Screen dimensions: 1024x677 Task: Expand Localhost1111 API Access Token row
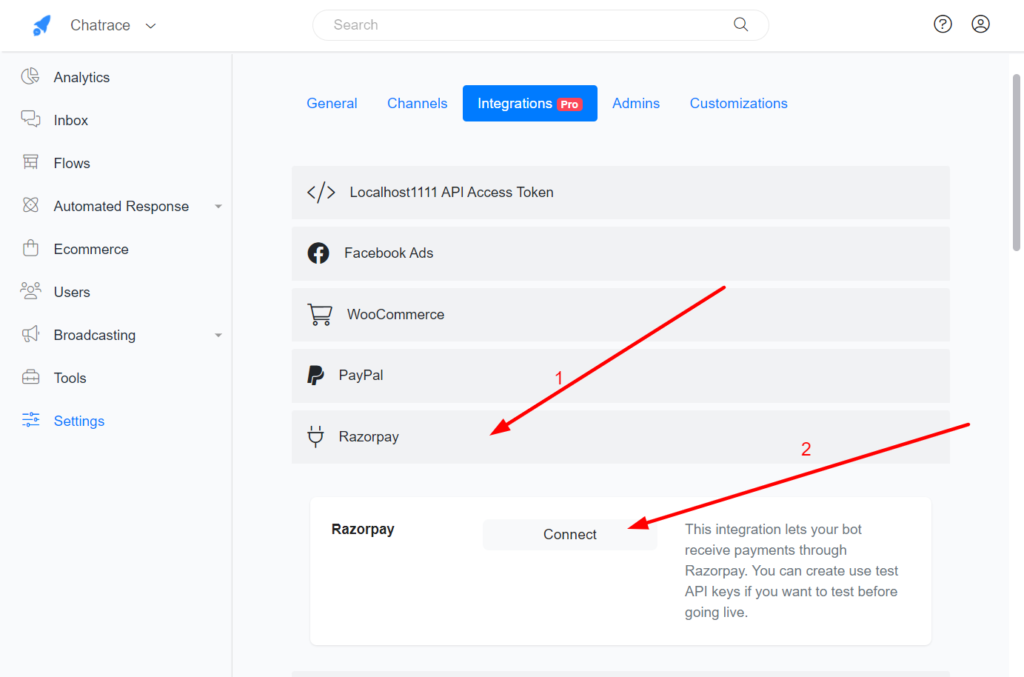point(620,193)
